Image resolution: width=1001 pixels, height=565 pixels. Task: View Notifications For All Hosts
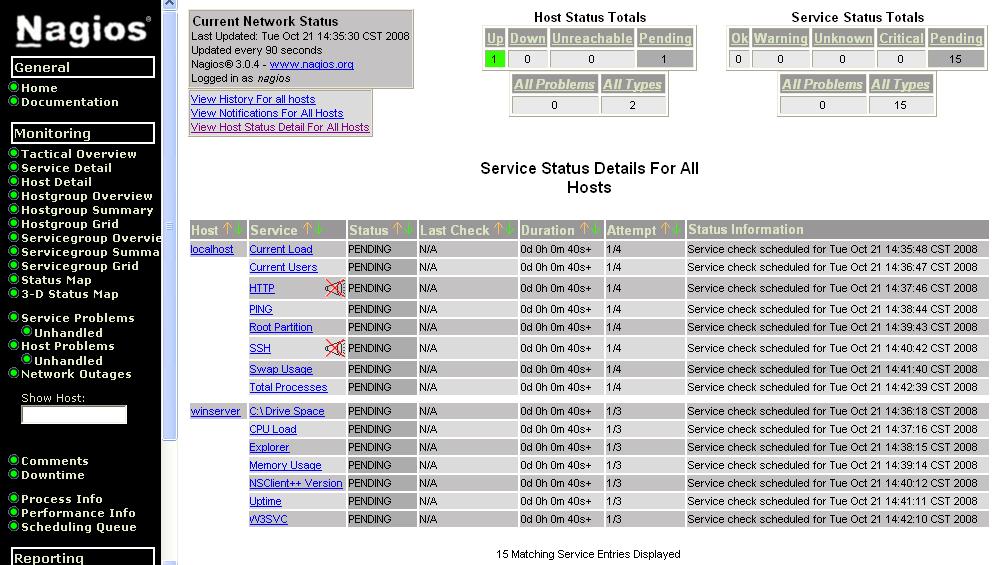pyautogui.click(x=267, y=113)
